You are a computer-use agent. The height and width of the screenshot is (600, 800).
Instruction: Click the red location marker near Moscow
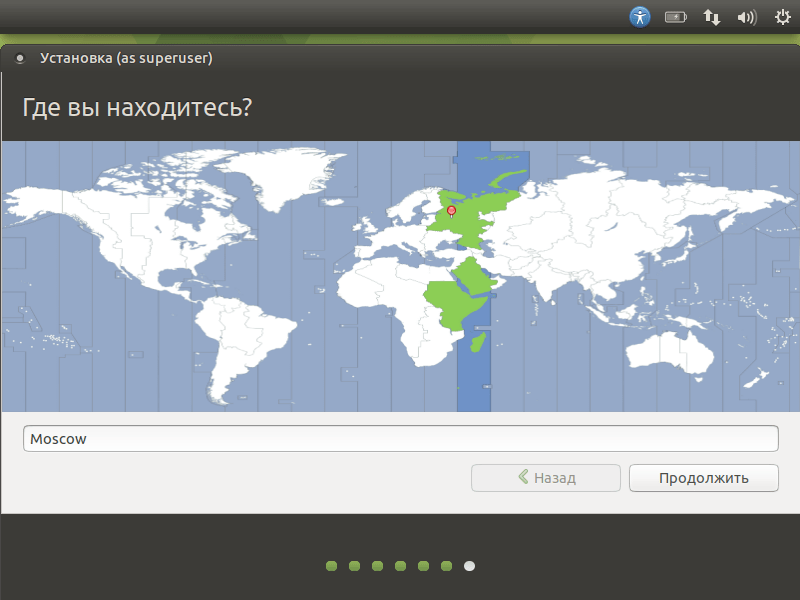pos(451,212)
